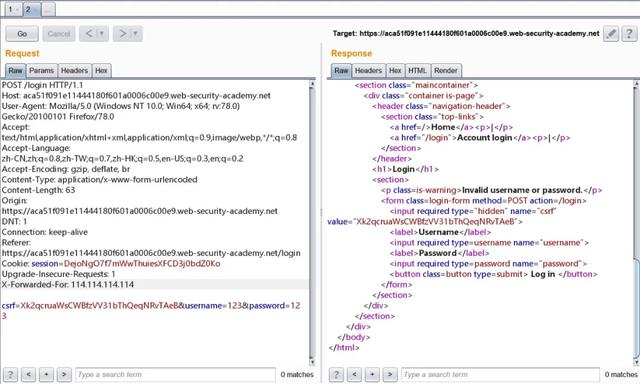This screenshot has width=640, height=384.
Task: Click the 'Log in' button line in response
Action: (493, 274)
